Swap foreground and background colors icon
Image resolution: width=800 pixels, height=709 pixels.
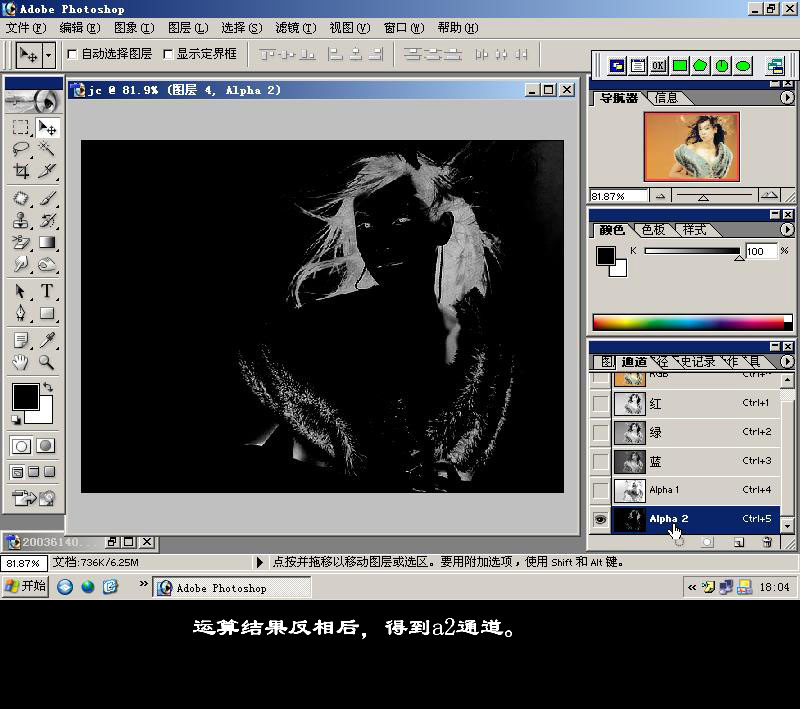click(x=48, y=387)
